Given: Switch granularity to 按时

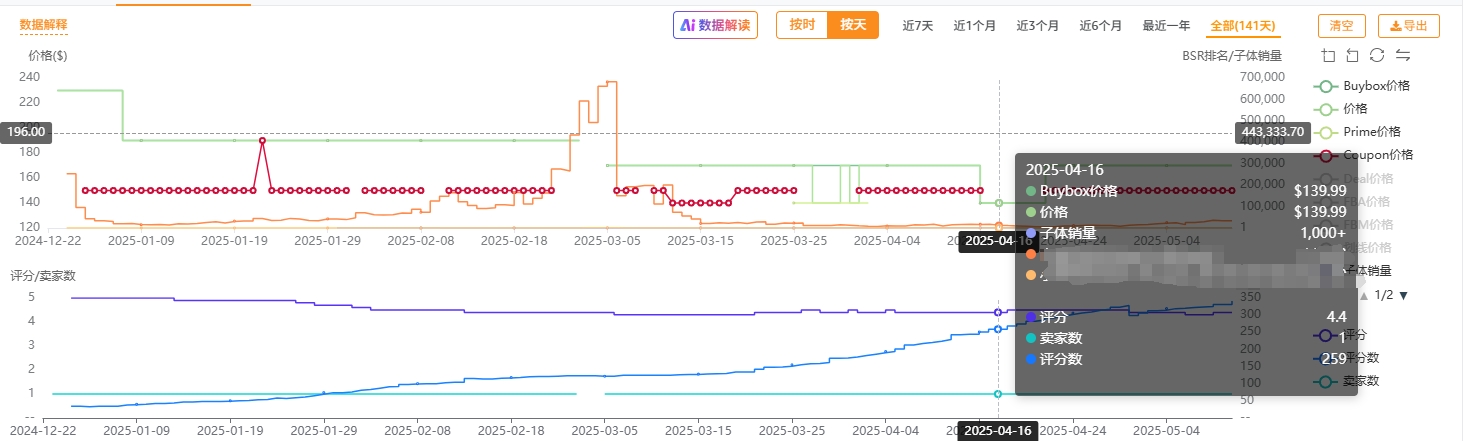Looking at the screenshot, I should tap(802, 25).
